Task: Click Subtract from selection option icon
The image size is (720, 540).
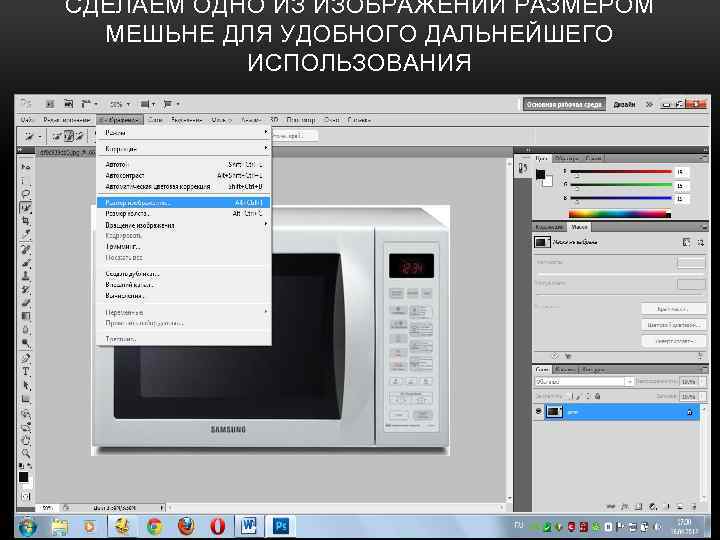Action: pyautogui.click(x=79, y=136)
